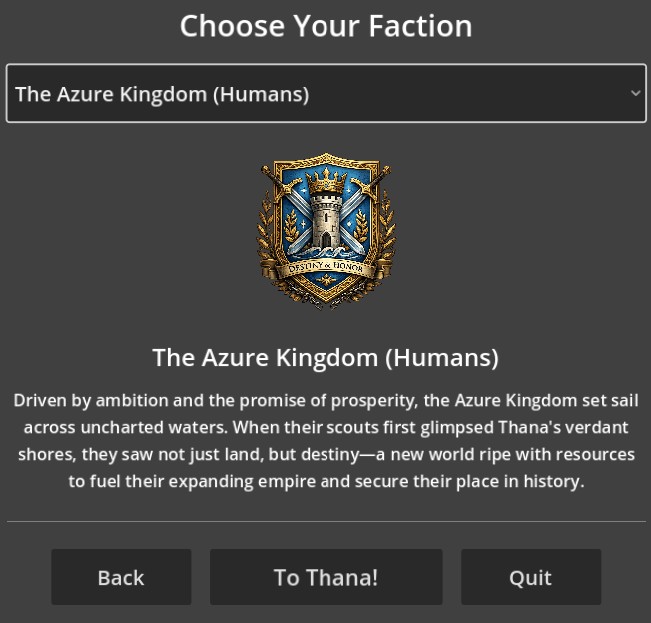This screenshot has height=623, width=651.
Task: Click the faction description paragraph
Action: click(326, 440)
